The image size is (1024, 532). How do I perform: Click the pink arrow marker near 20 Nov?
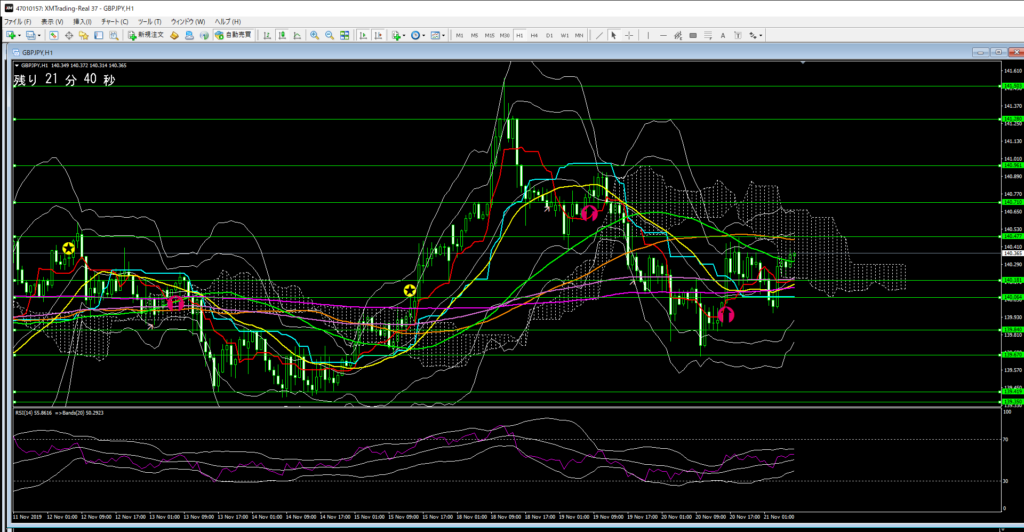(x=726, y=316)
